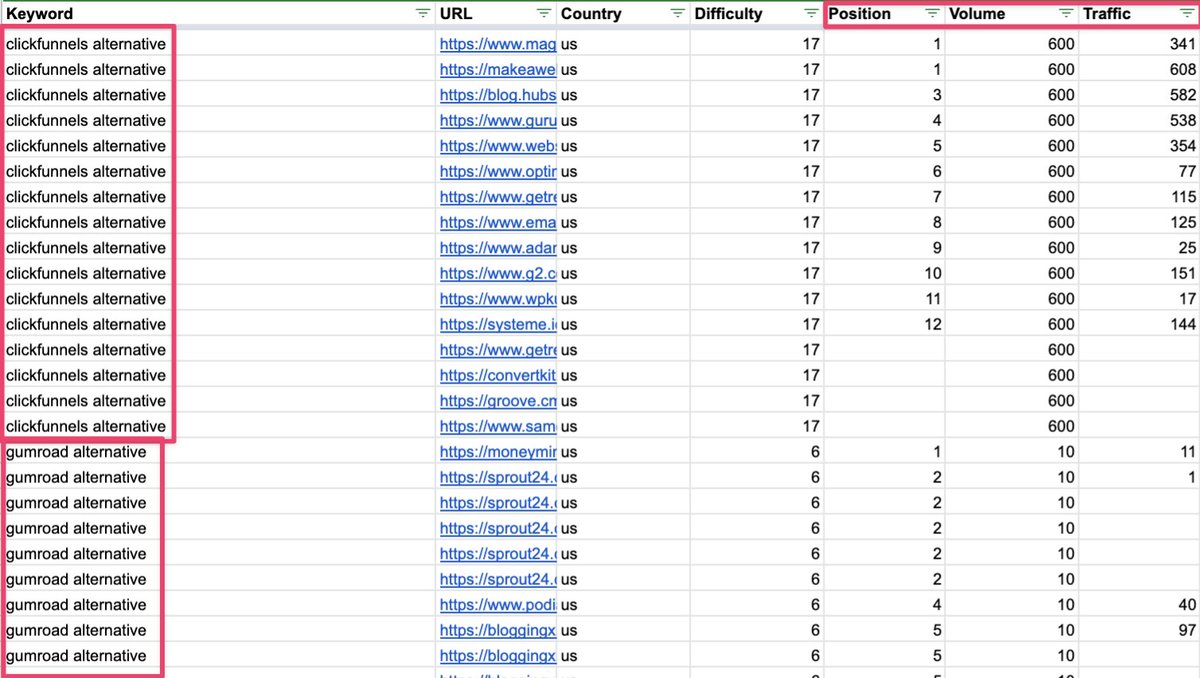Open the https://www.wpku link
Viewport: 1200px width, 678px height.
pyautogui.click(x=497, y=299)
